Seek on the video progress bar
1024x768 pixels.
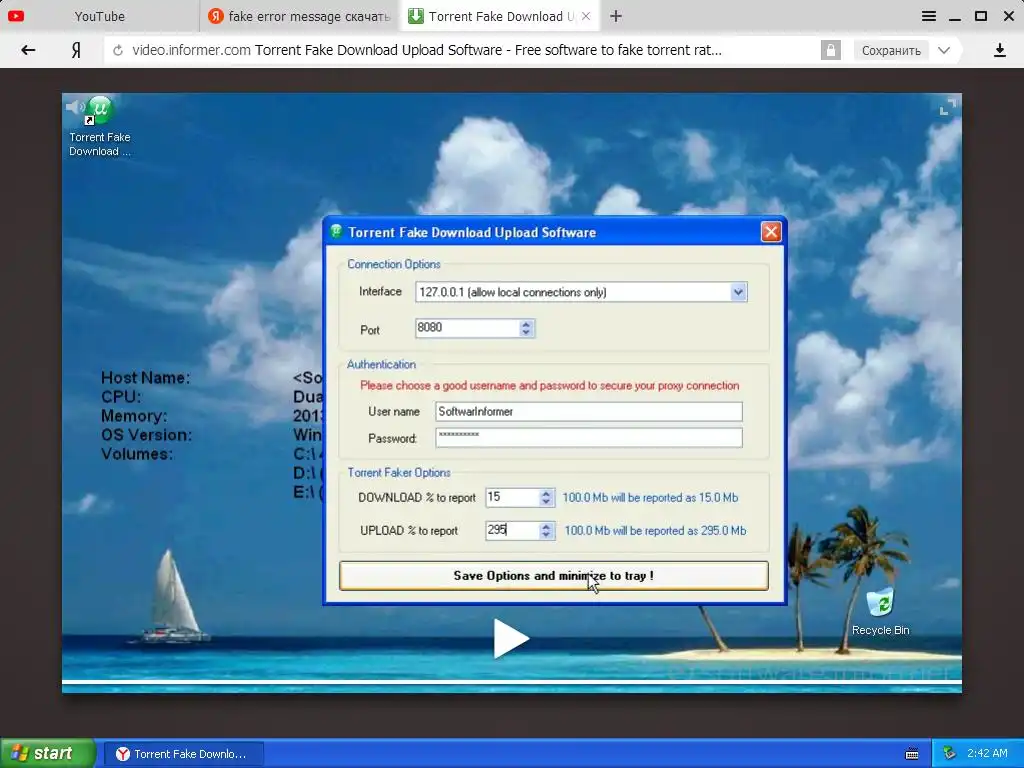point(511,682)
